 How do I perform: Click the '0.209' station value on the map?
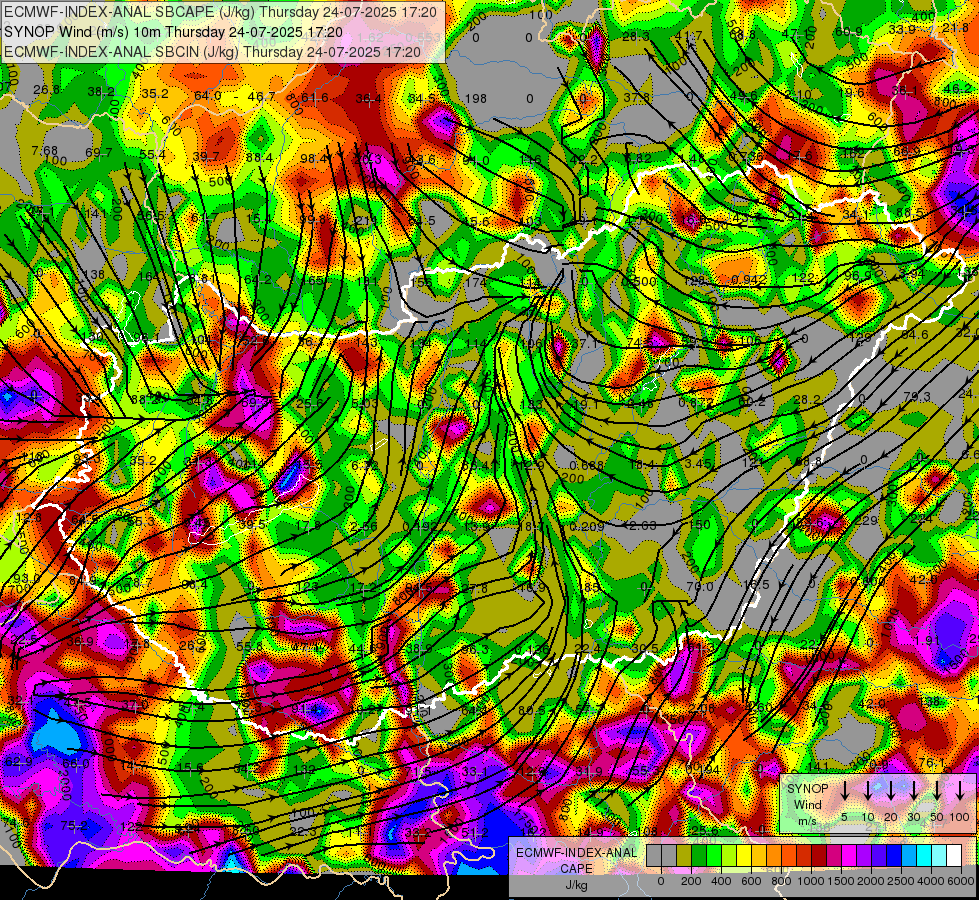(587, 527)
